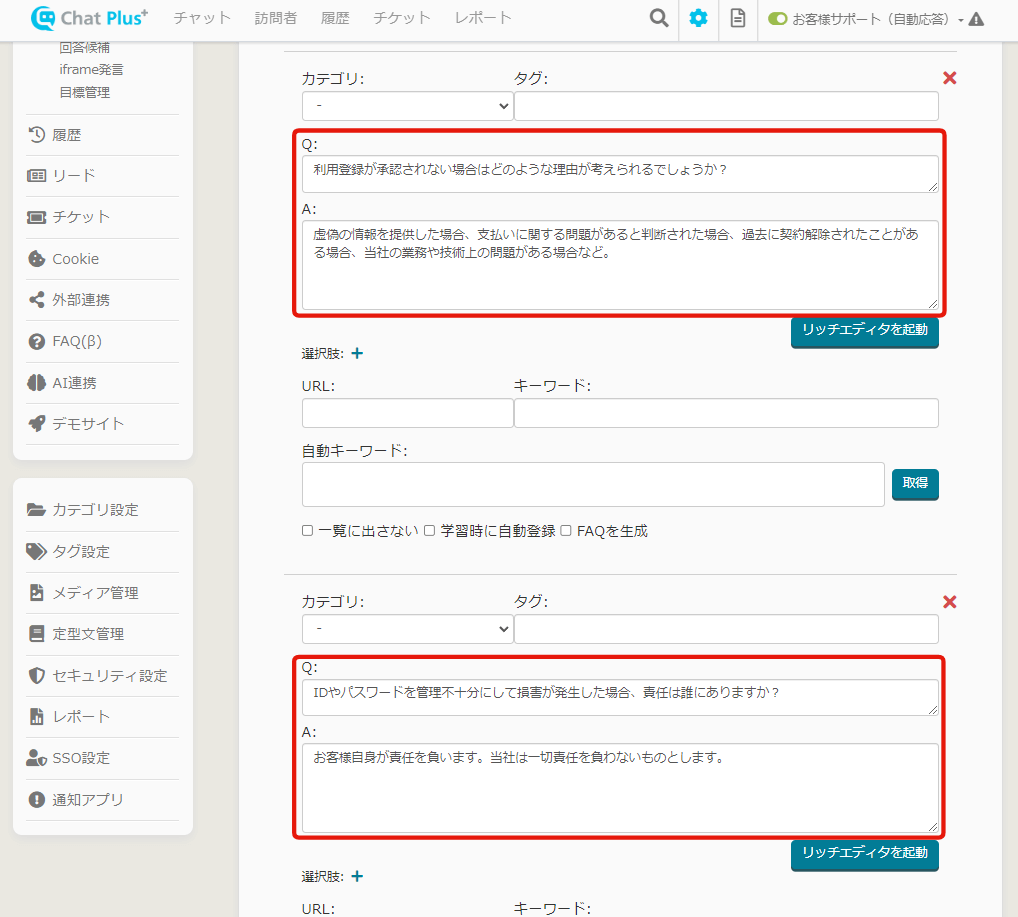Click the Chat Plus logo
1018x917 pixels.
pyautogui.click(x=90, y=18)
